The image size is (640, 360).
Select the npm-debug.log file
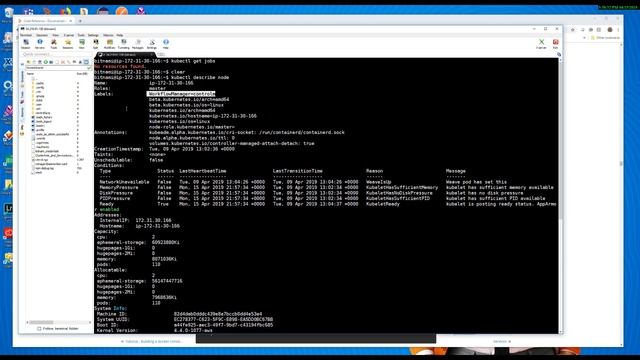pos(44,168)
